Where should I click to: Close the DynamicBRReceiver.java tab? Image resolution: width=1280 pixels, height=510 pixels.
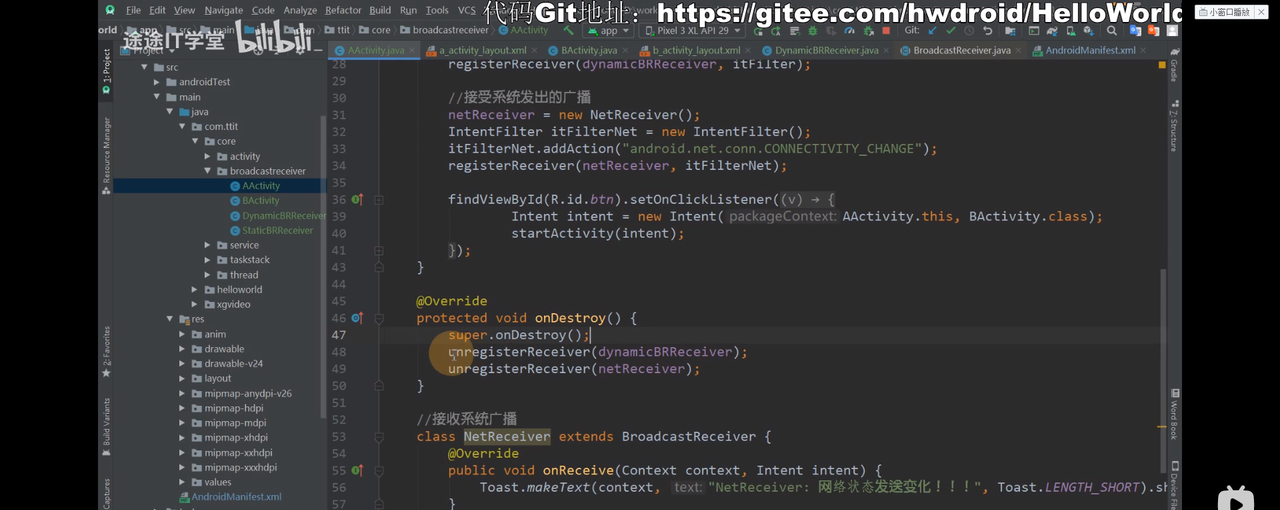(x=887, y=50)
